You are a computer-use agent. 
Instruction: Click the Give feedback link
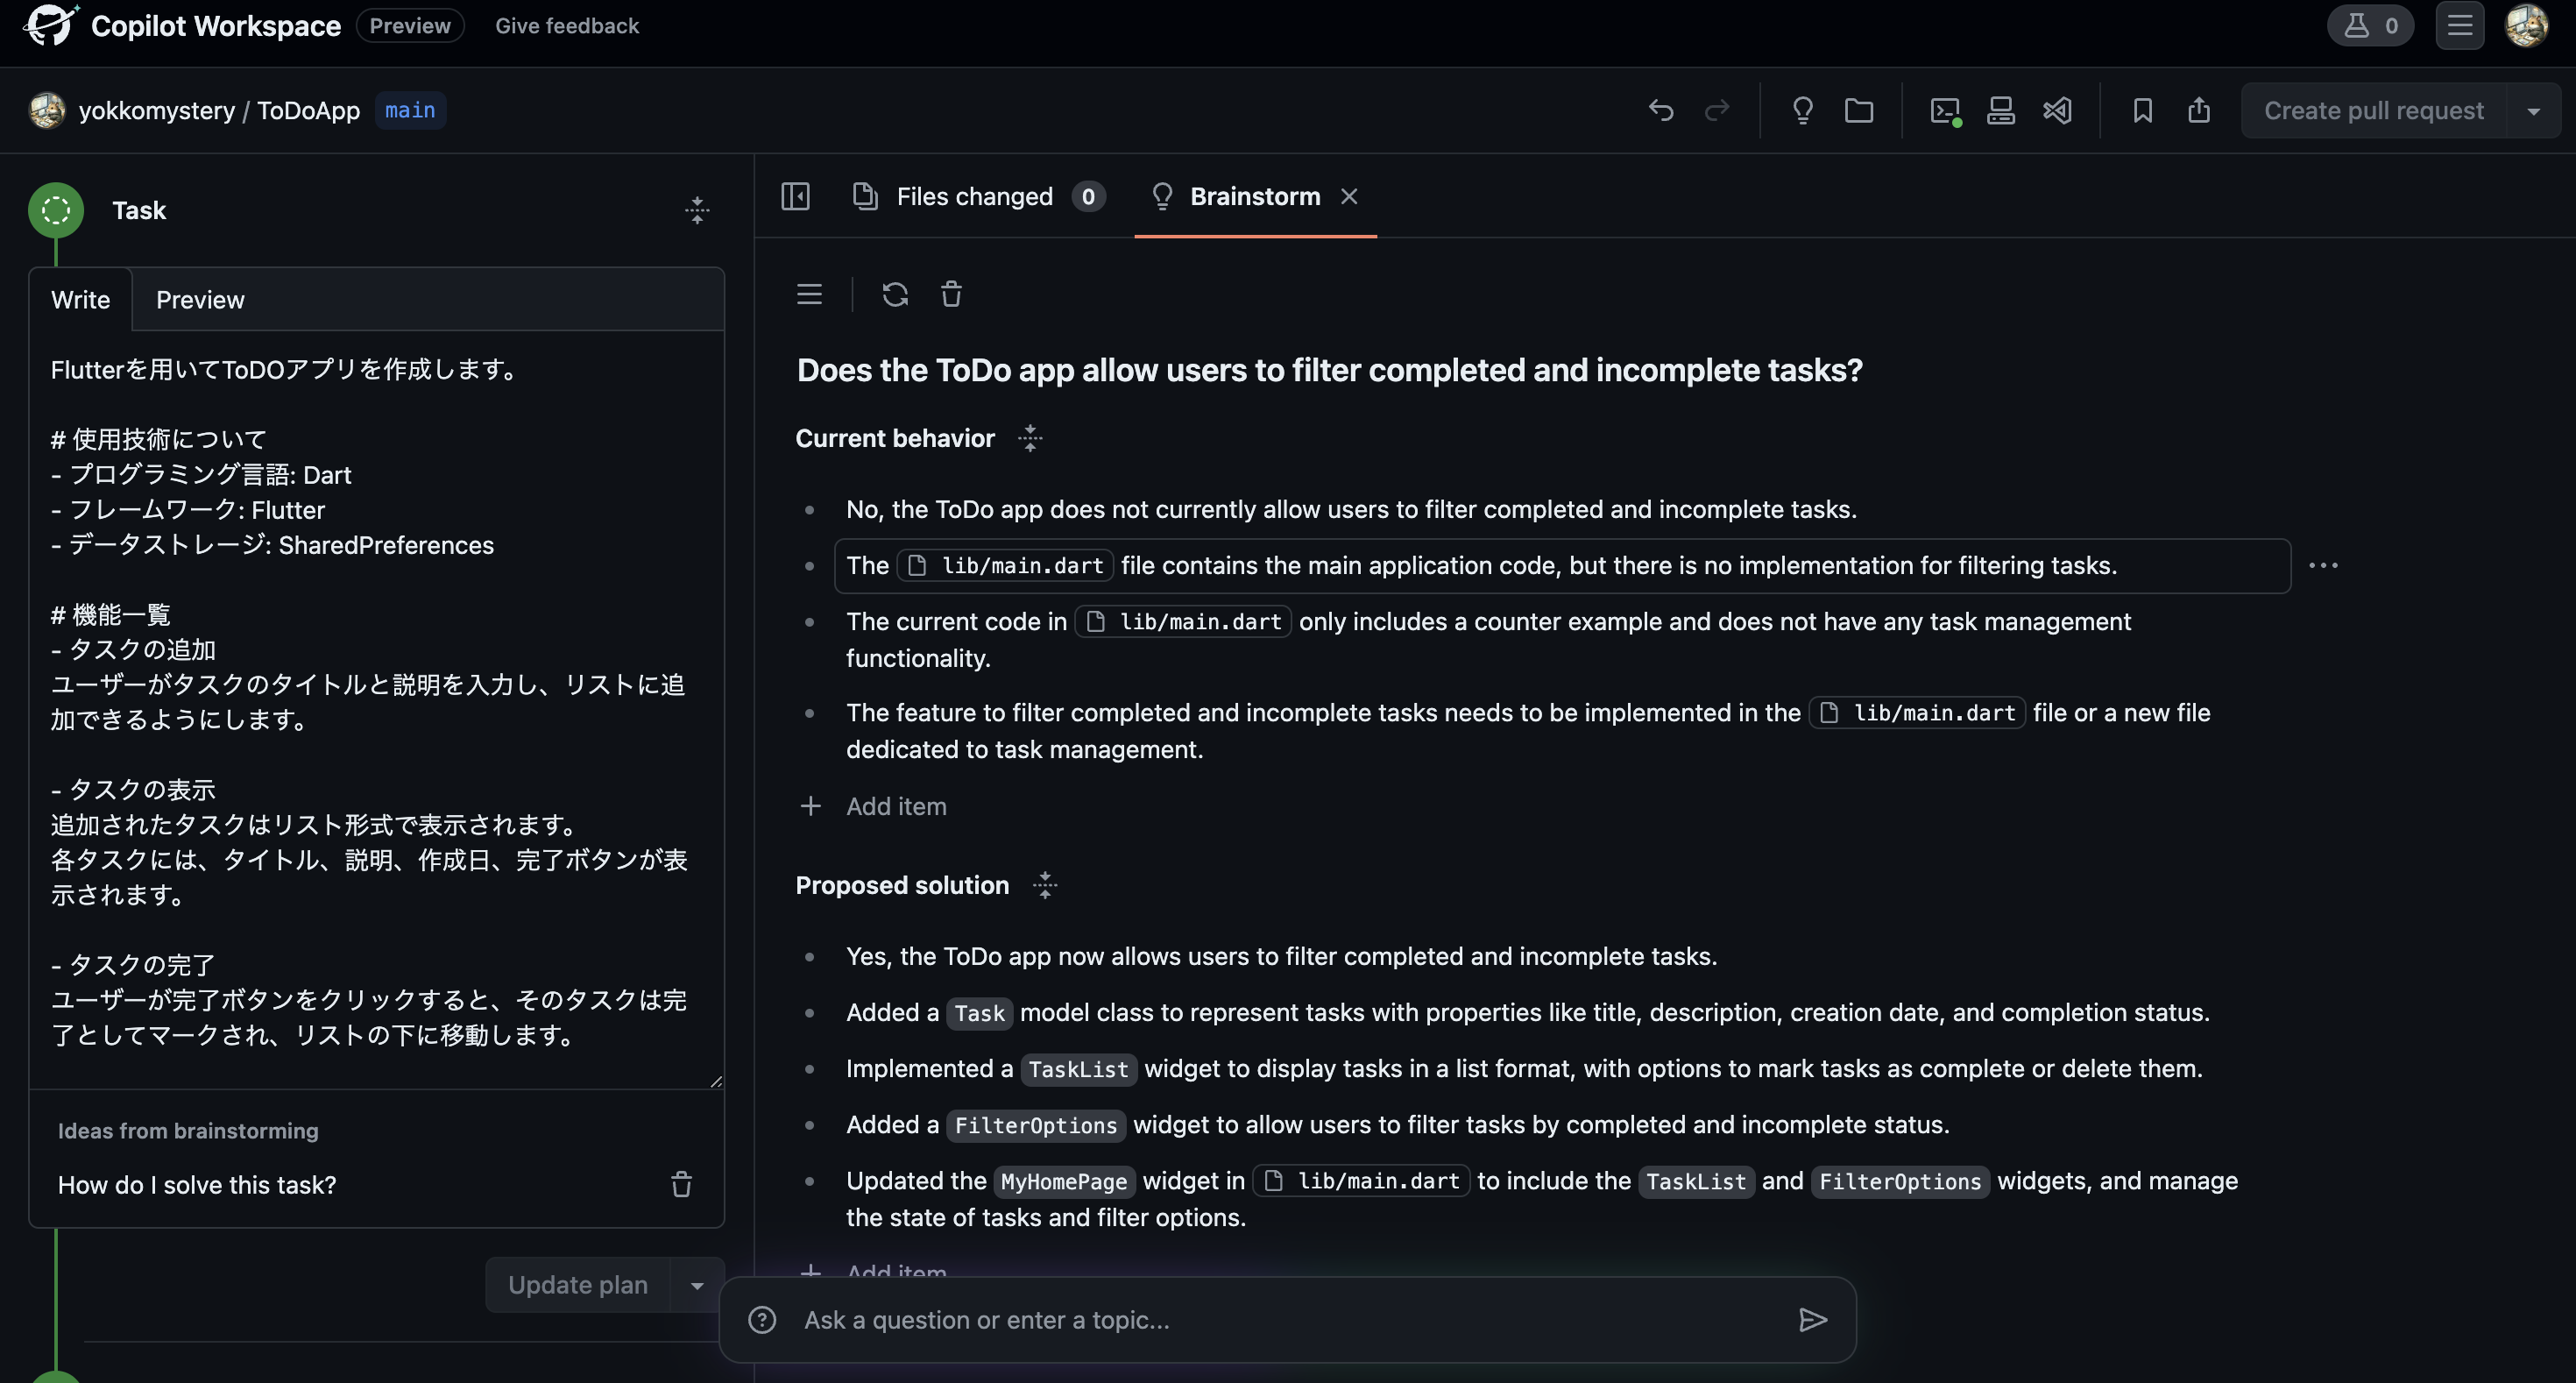coord(566,26)
